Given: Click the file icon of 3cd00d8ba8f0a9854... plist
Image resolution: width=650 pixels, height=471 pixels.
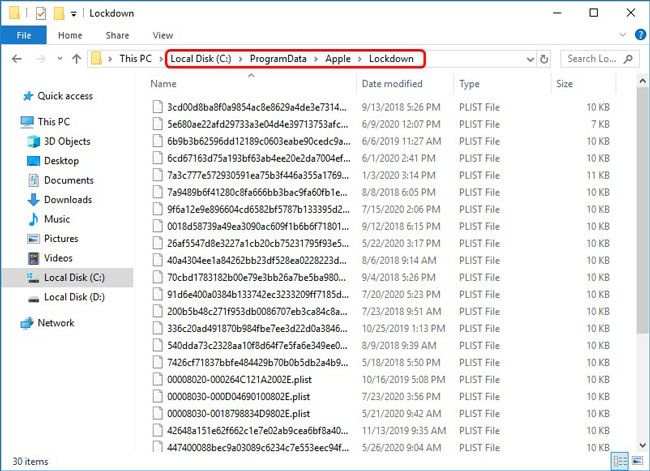Looking at the screenshot, I should (158, 107).
